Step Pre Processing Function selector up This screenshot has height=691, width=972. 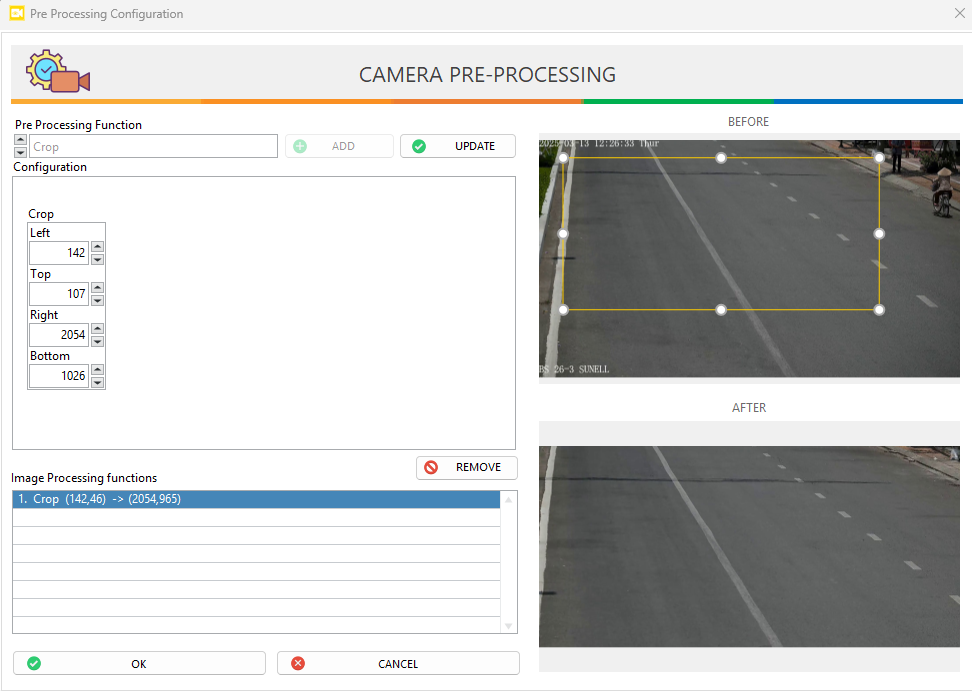point(21,141)
